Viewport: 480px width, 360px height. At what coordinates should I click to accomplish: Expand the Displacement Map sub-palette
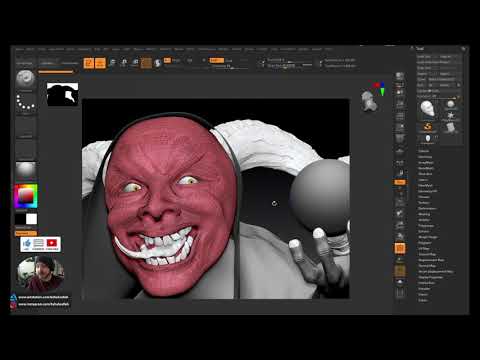click(x=431, y=260)
